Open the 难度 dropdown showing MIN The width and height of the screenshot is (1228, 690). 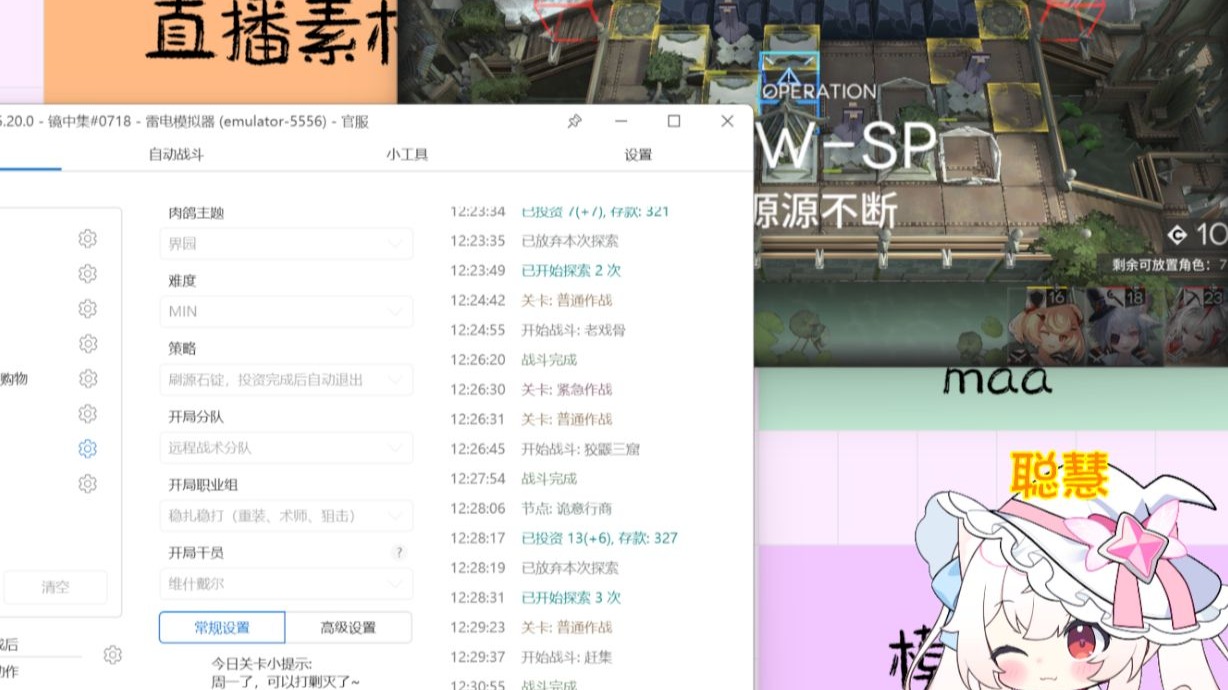point(286,311)
